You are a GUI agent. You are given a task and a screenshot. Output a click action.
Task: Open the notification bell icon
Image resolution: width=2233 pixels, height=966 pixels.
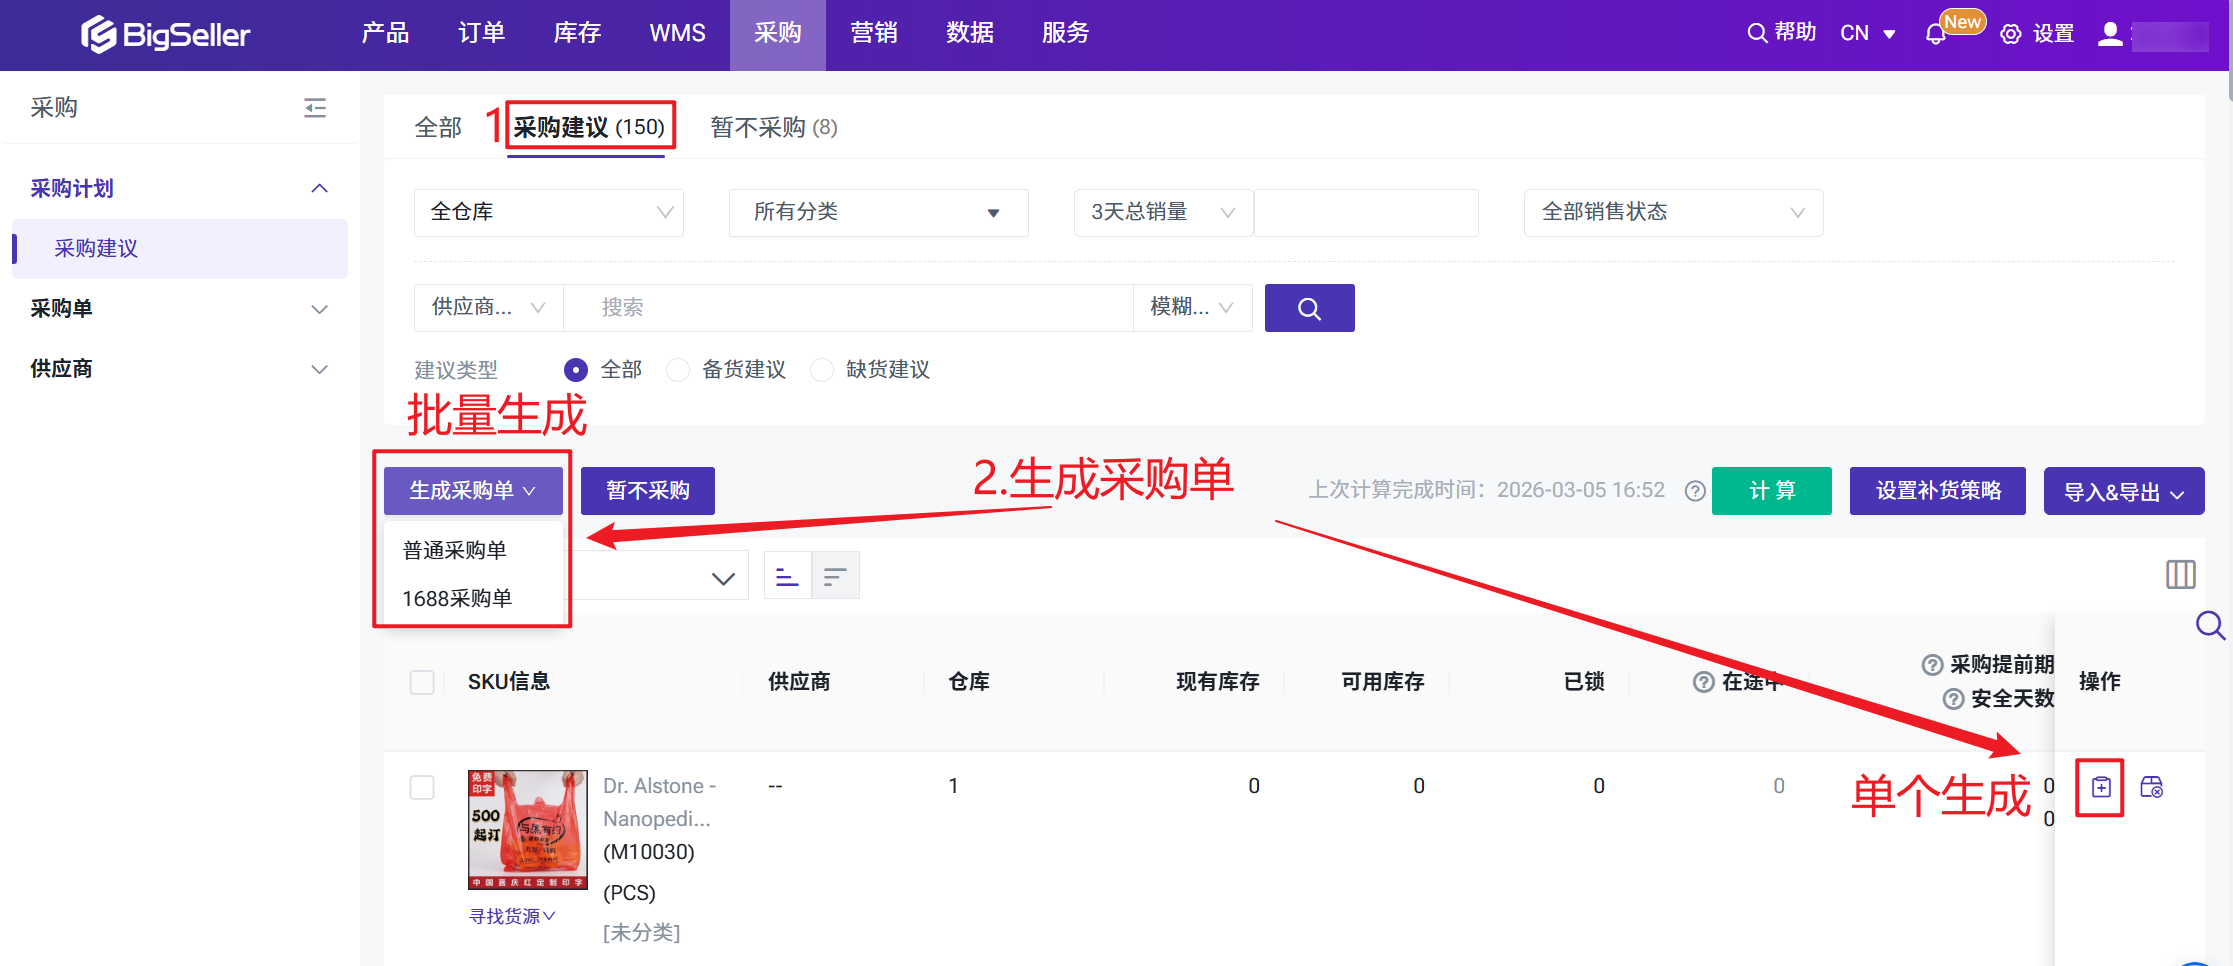coord(1935,34)
